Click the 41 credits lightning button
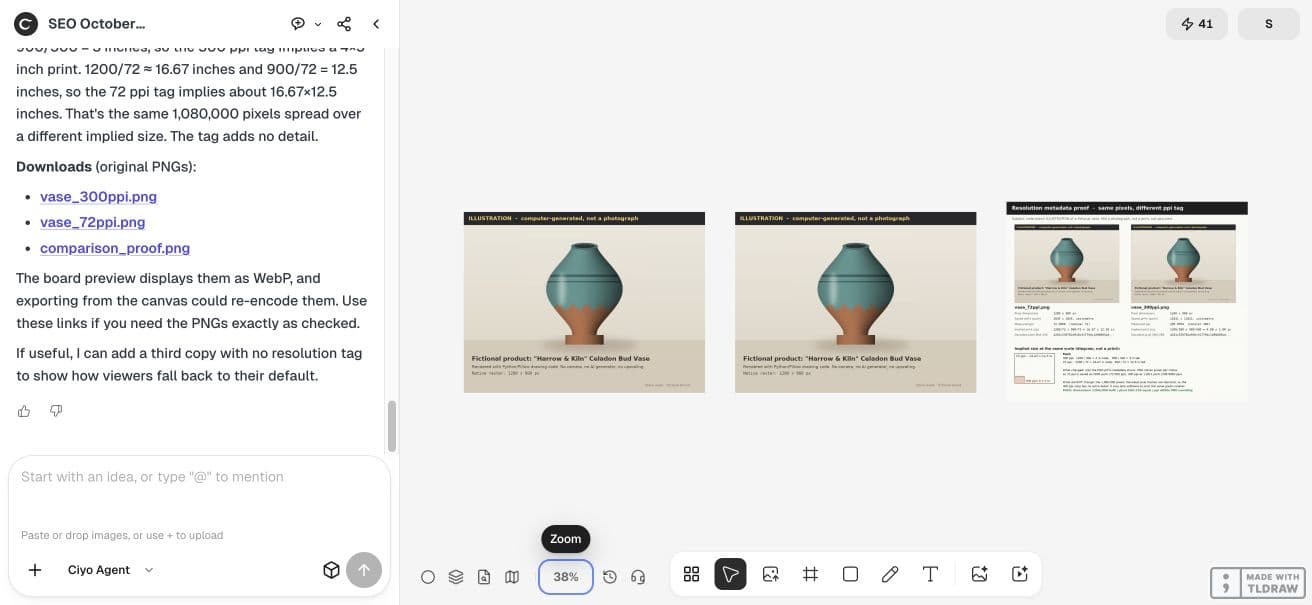The width and height of the screenshot is (1312, 605). click(1197, 24)
